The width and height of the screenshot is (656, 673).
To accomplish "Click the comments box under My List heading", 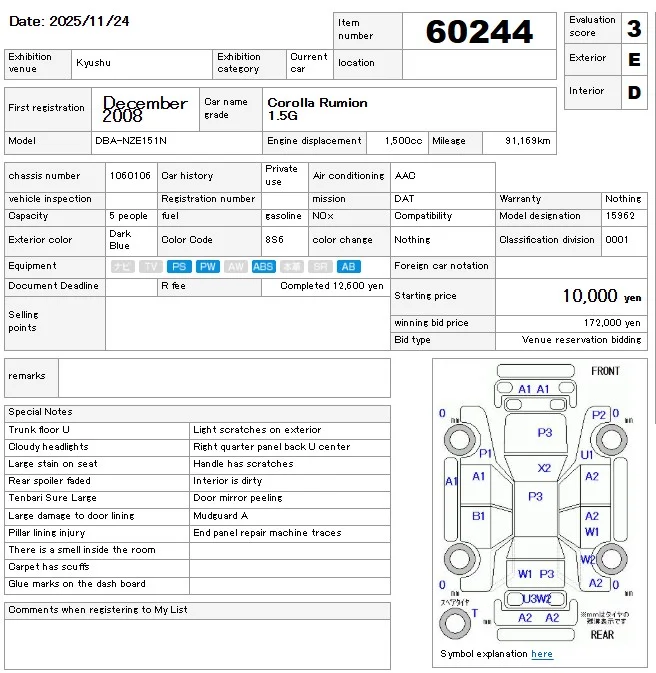I will tap(197, 644).
